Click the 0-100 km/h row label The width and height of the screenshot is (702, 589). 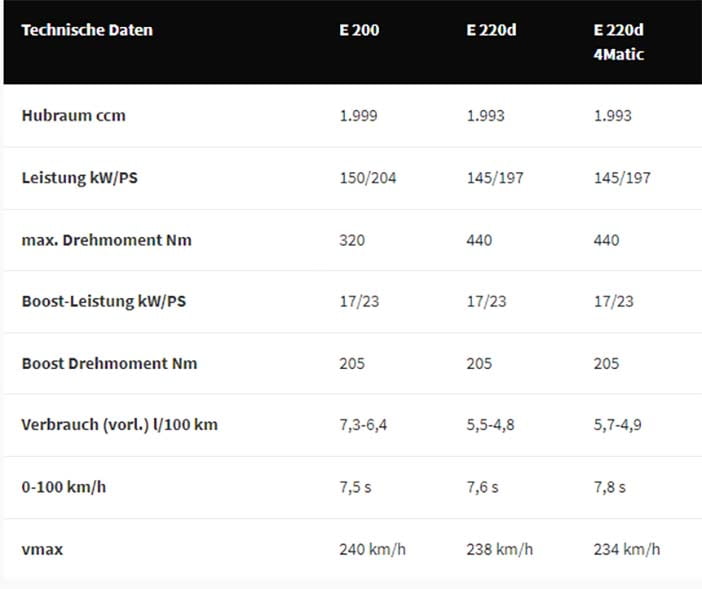[x=64, y=487]
